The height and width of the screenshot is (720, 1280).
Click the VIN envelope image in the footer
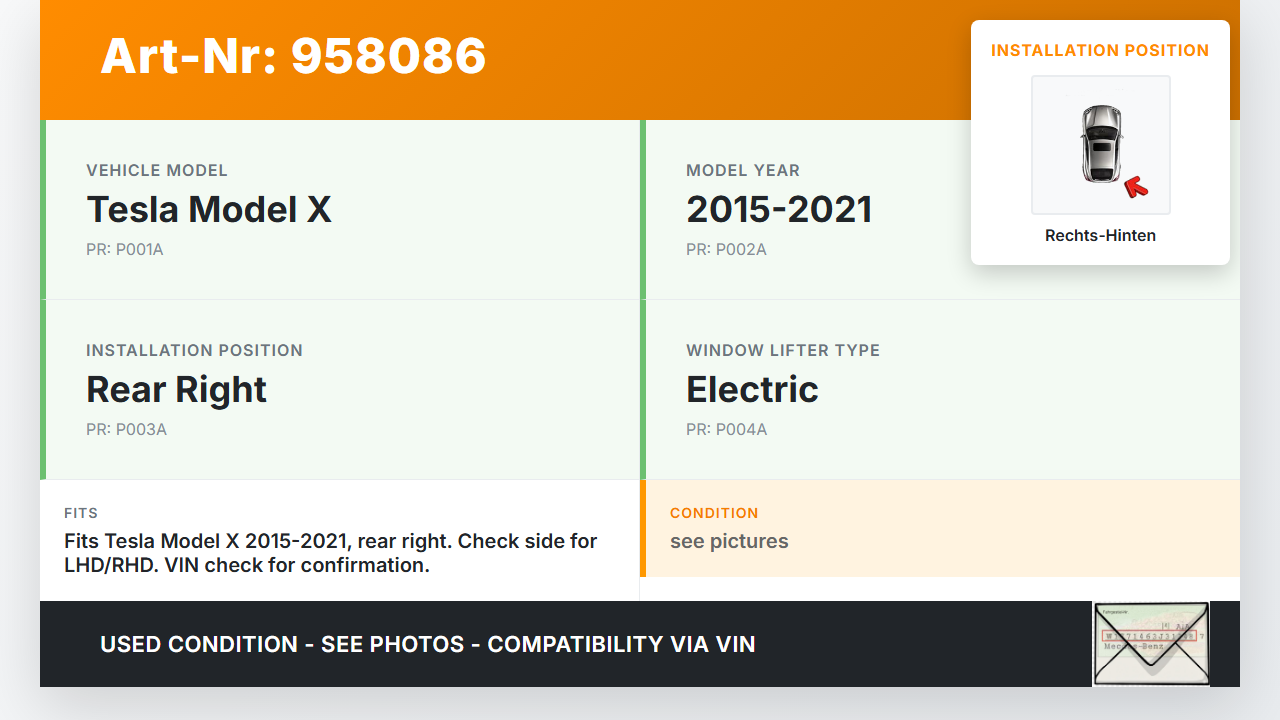click(1150, 644)
